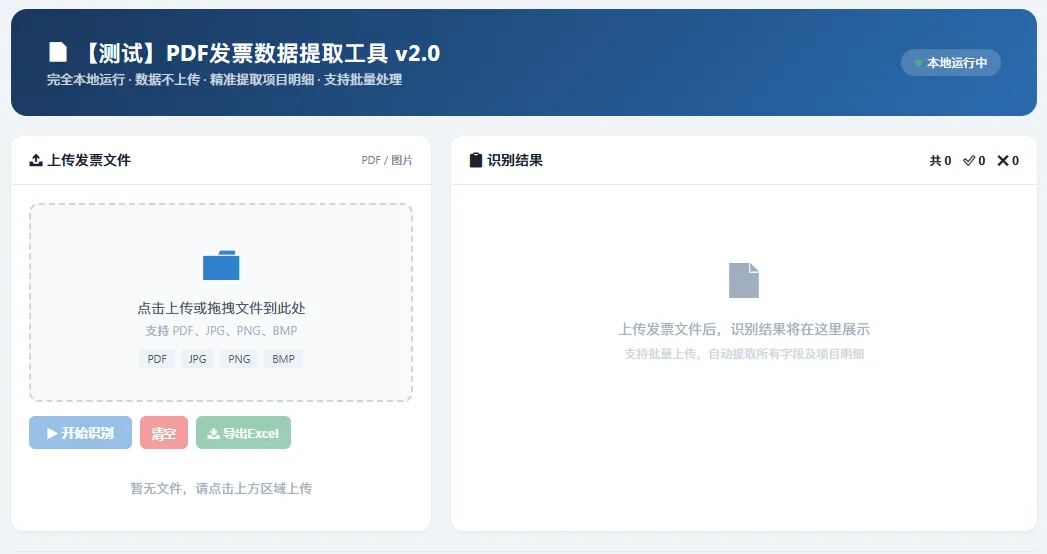Click the X failure count icon
1047x554 pixels.
click(1003, 160)
